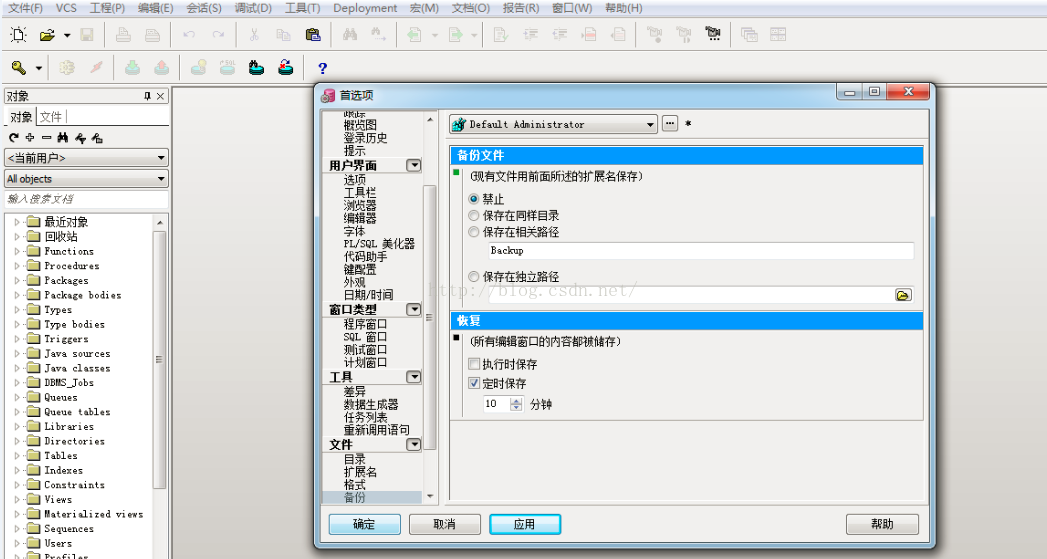
Task: Click the 应用 apply button
Action: (x=524, y=524)
